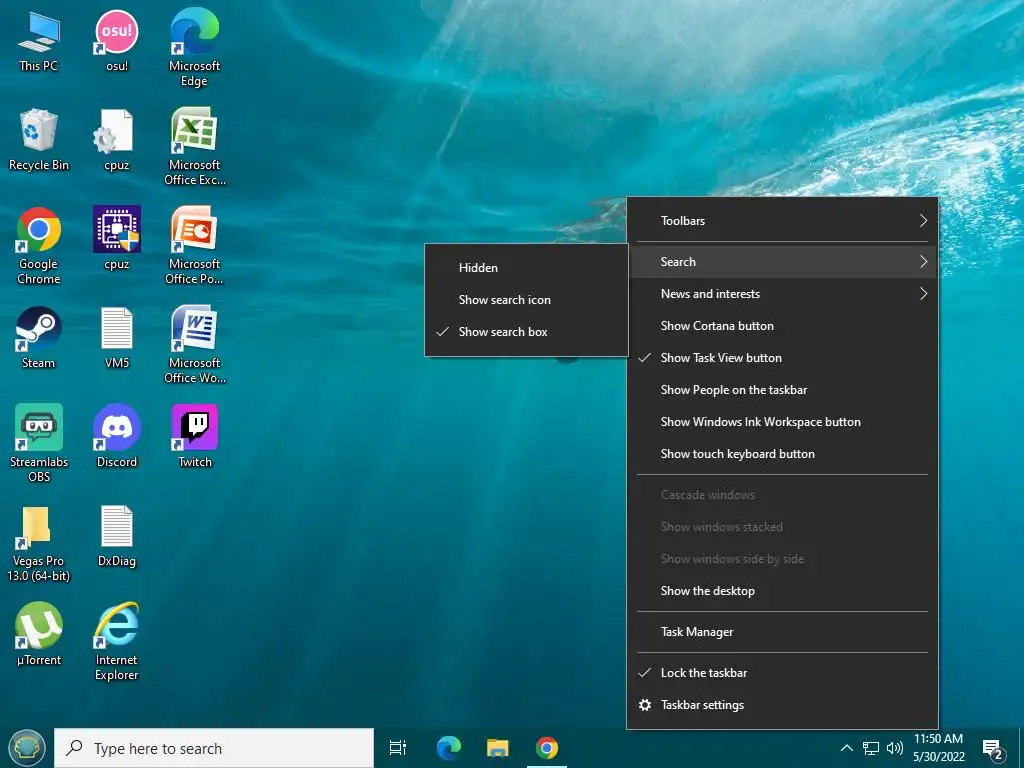Image resolution: width=1024 pixels, height=768 pixels.
Task: Open the clock showing 11:50 AM
Action: 938,748
